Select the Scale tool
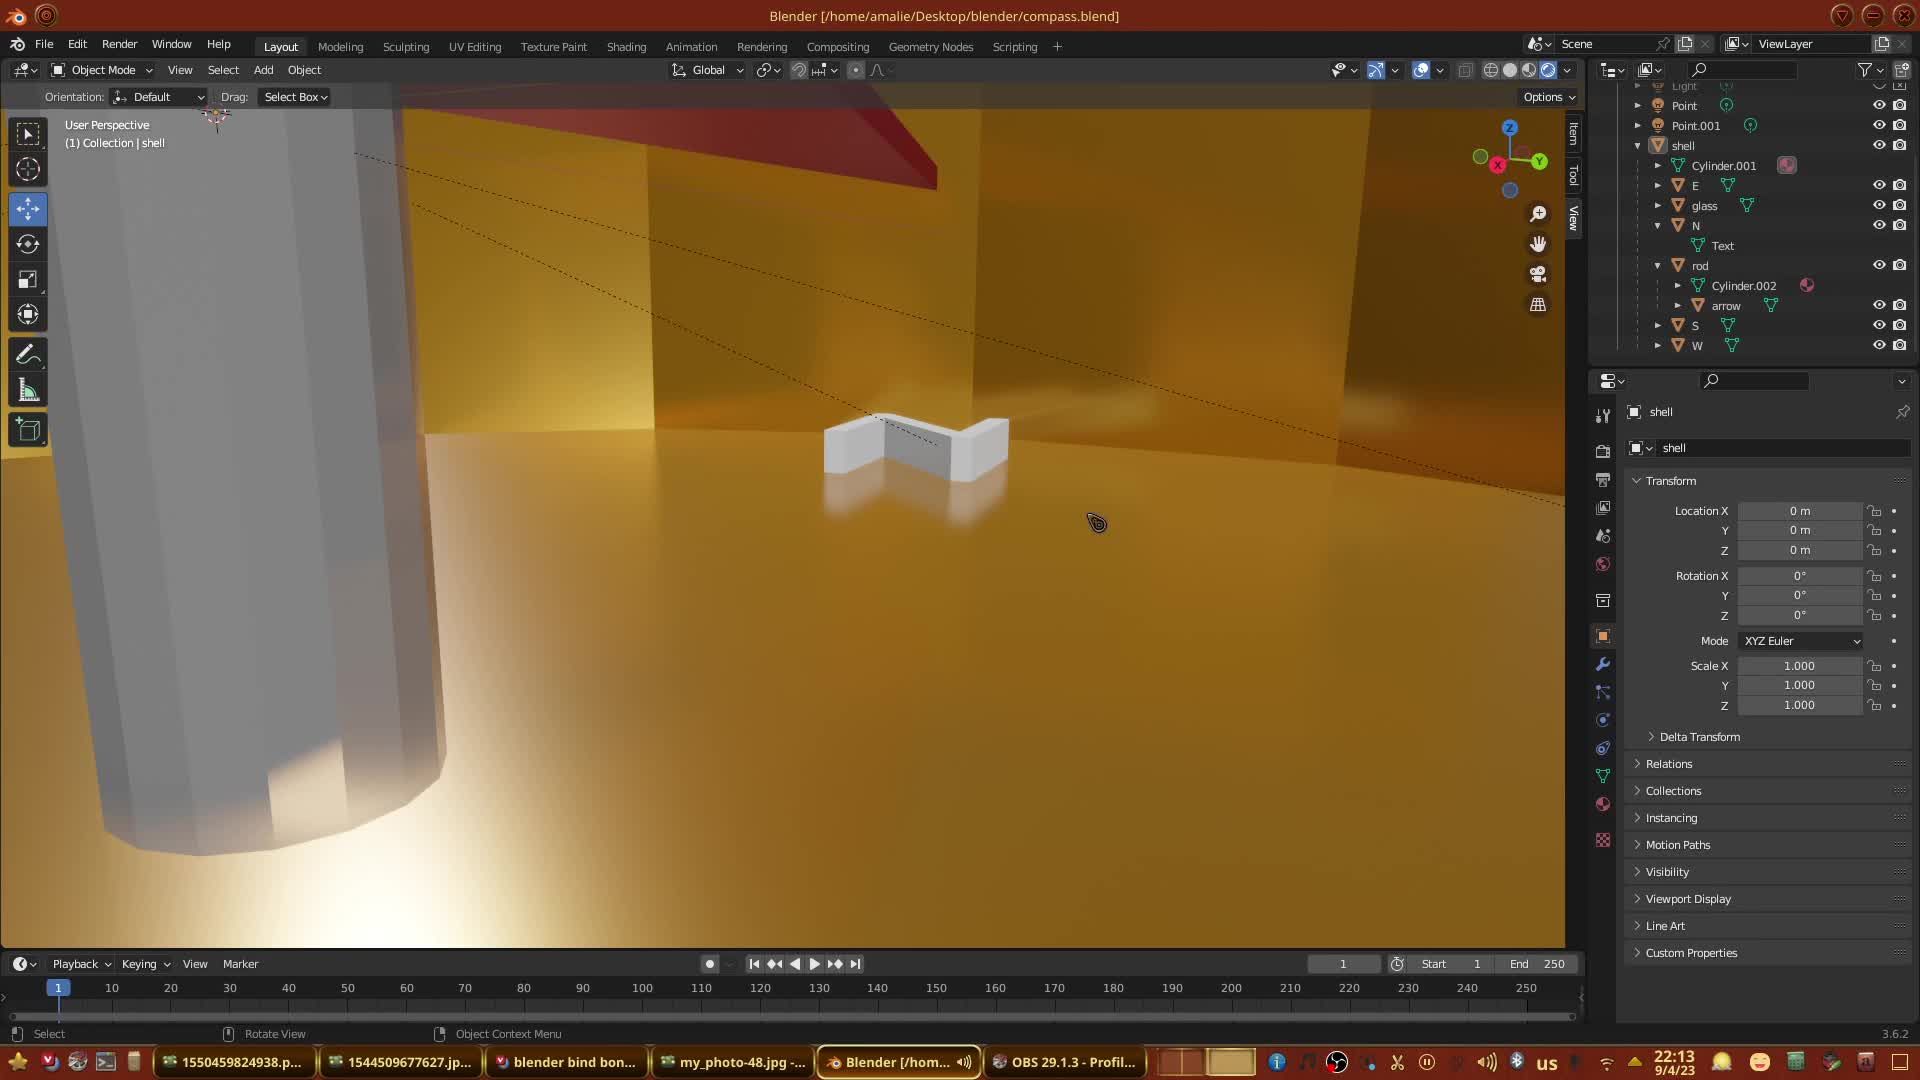The height and width of the screenshot is (1080, 1920). [28, 280]
